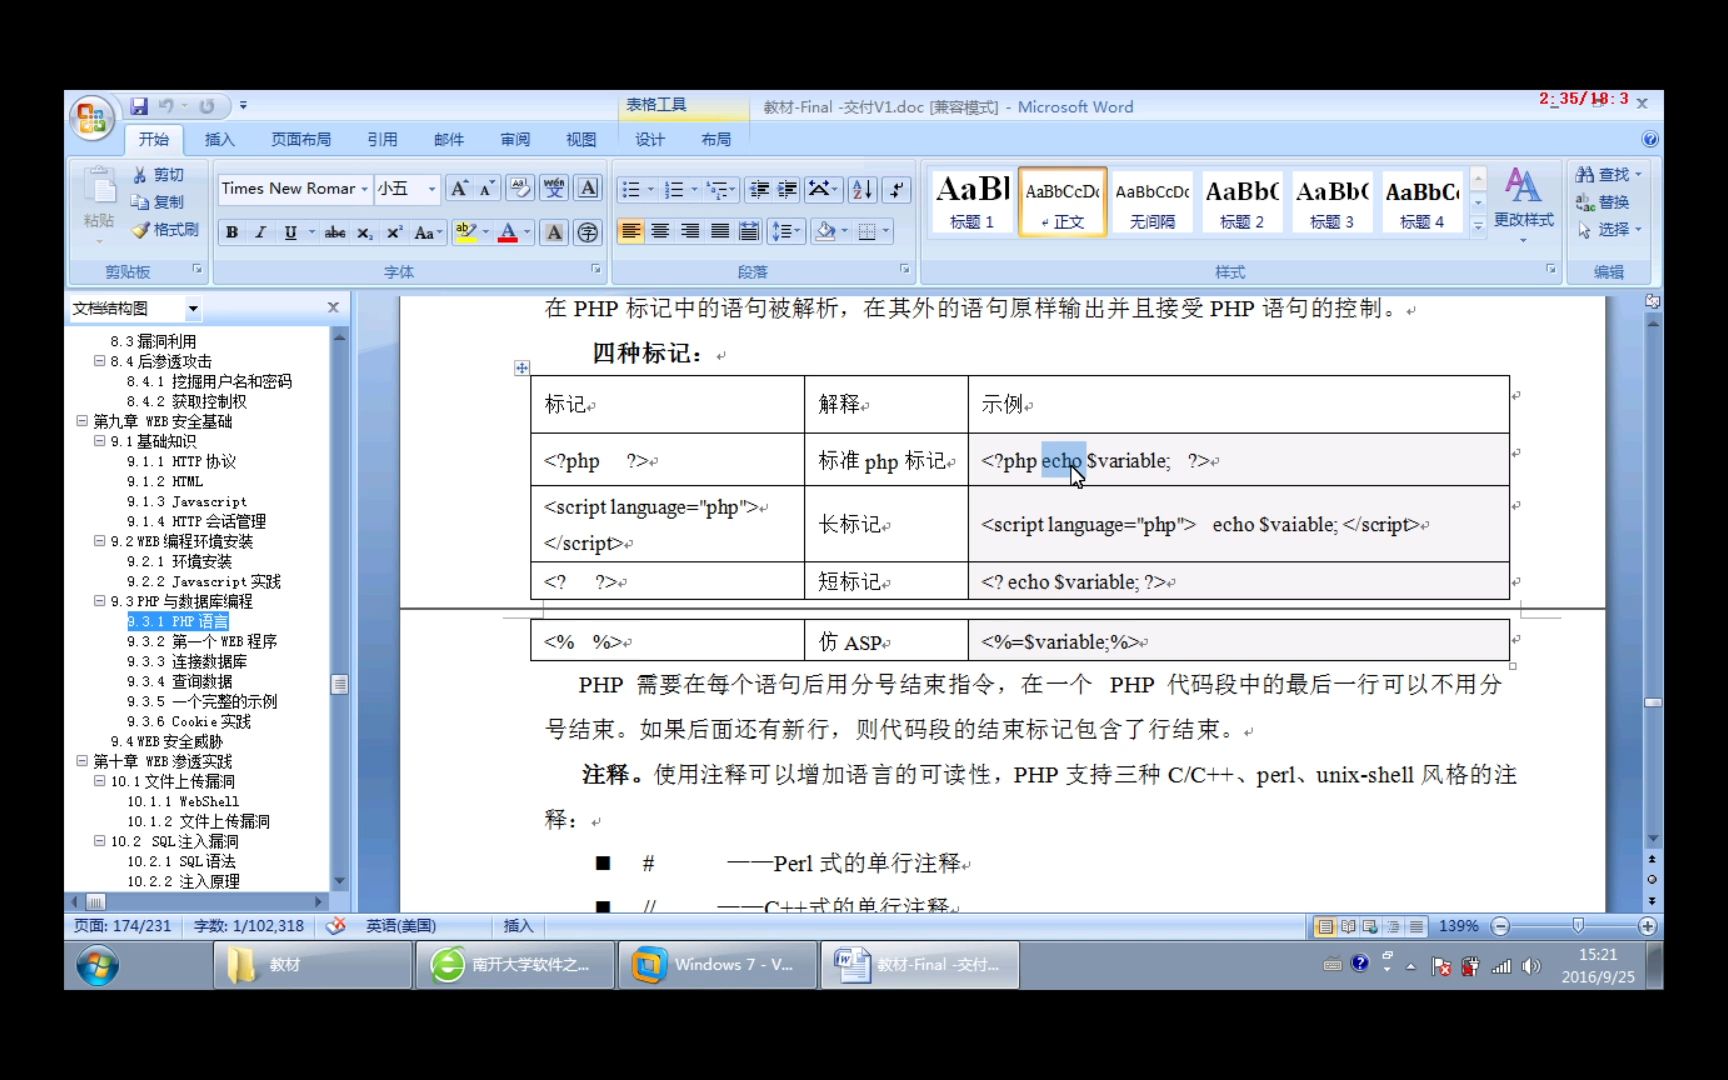1728x1080 pixels.
Task: Click the Save icon in Quick Access Toolbar
Action: point(139,105)
